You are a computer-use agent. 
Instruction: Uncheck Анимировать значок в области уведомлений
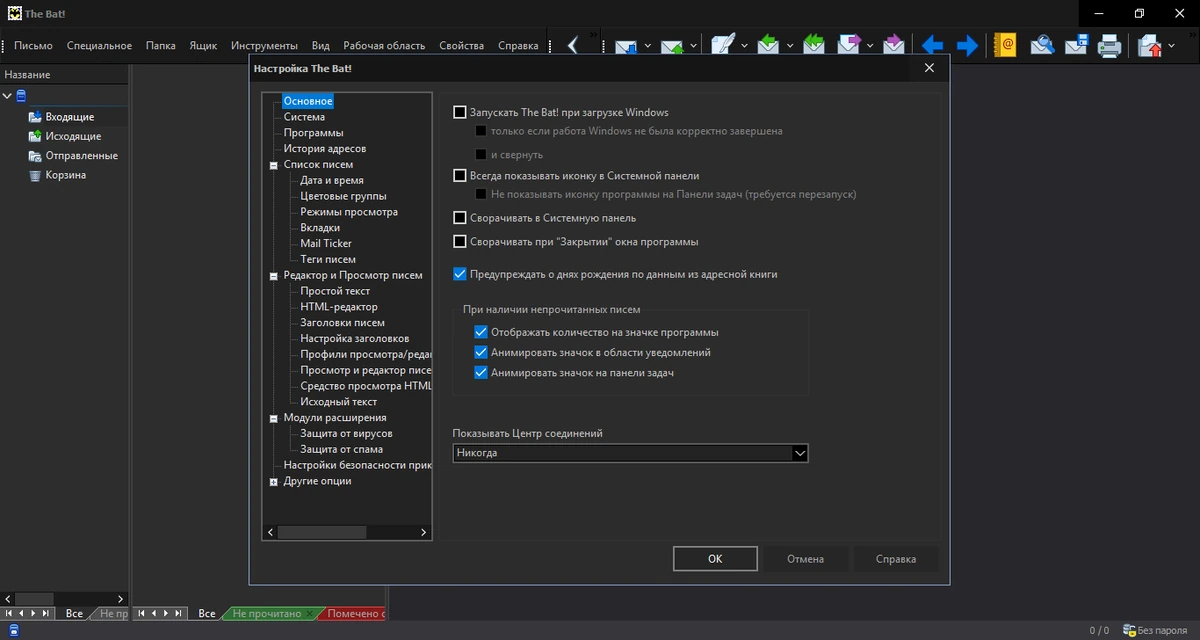481,353
